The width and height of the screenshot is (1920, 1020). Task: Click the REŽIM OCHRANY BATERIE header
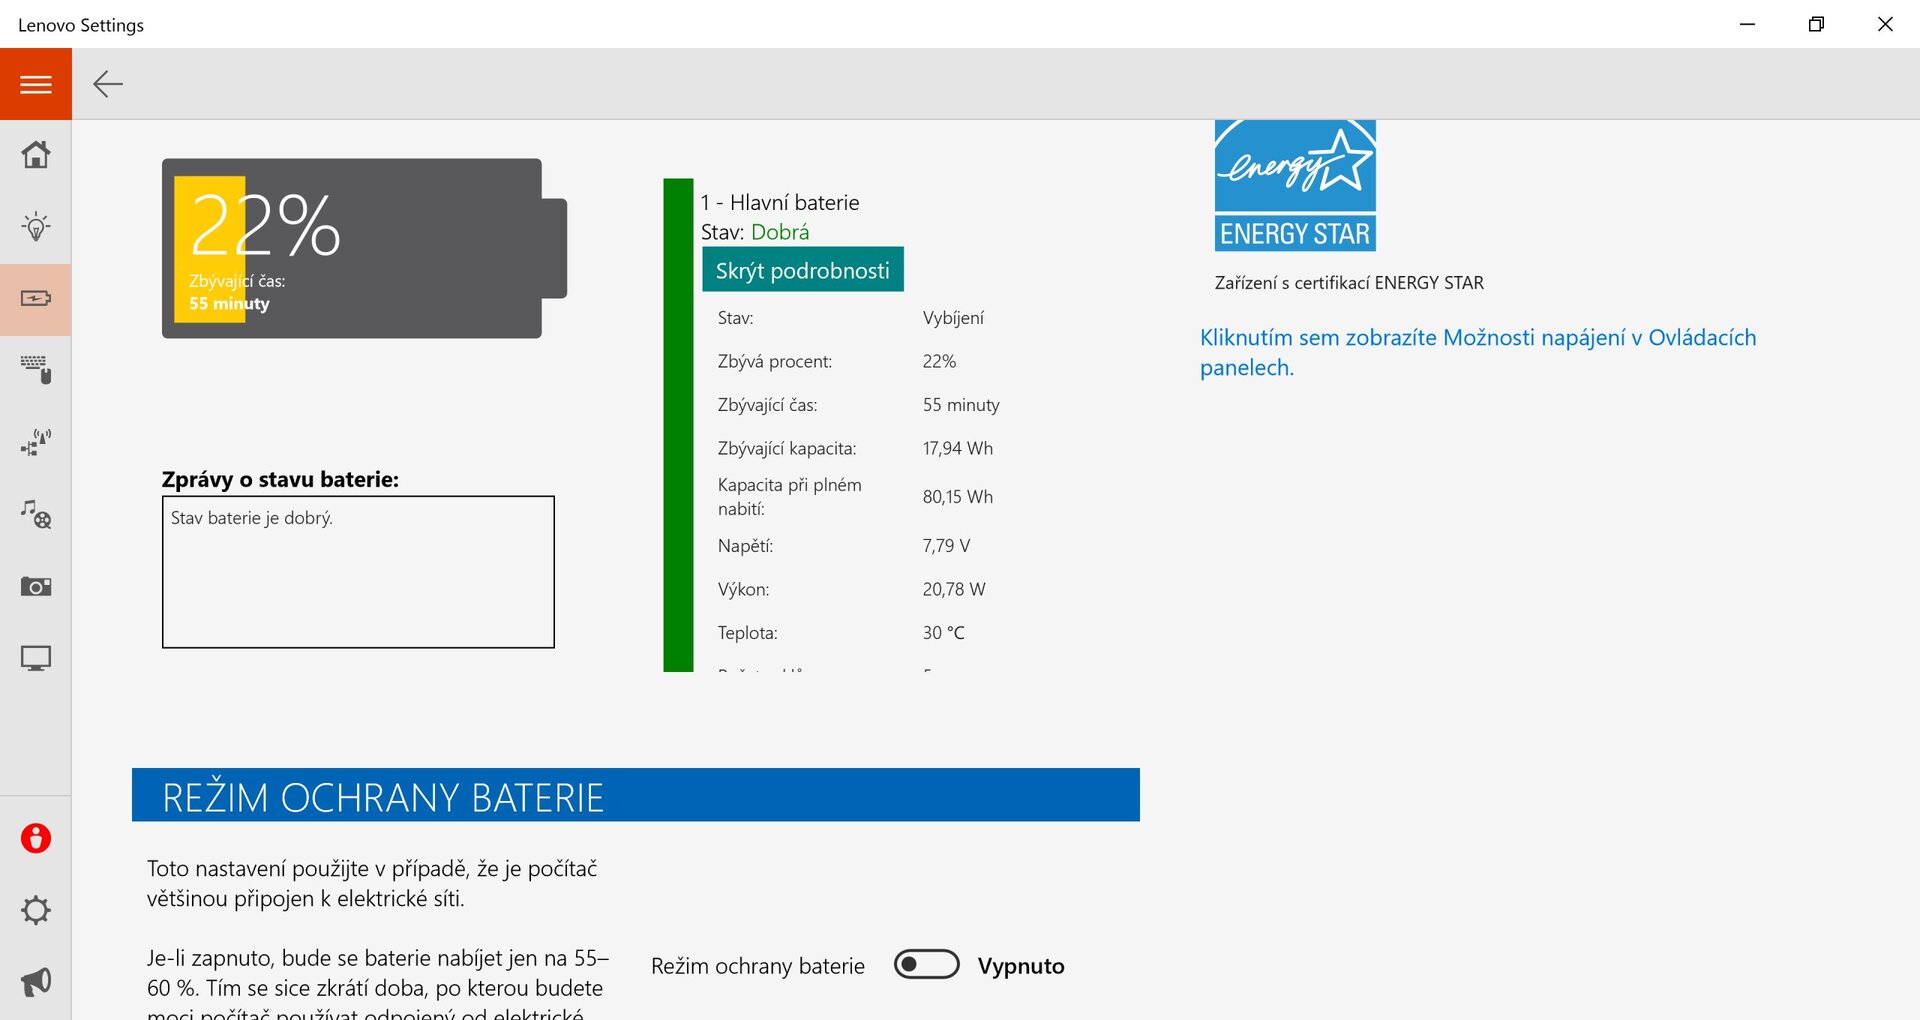635,796
